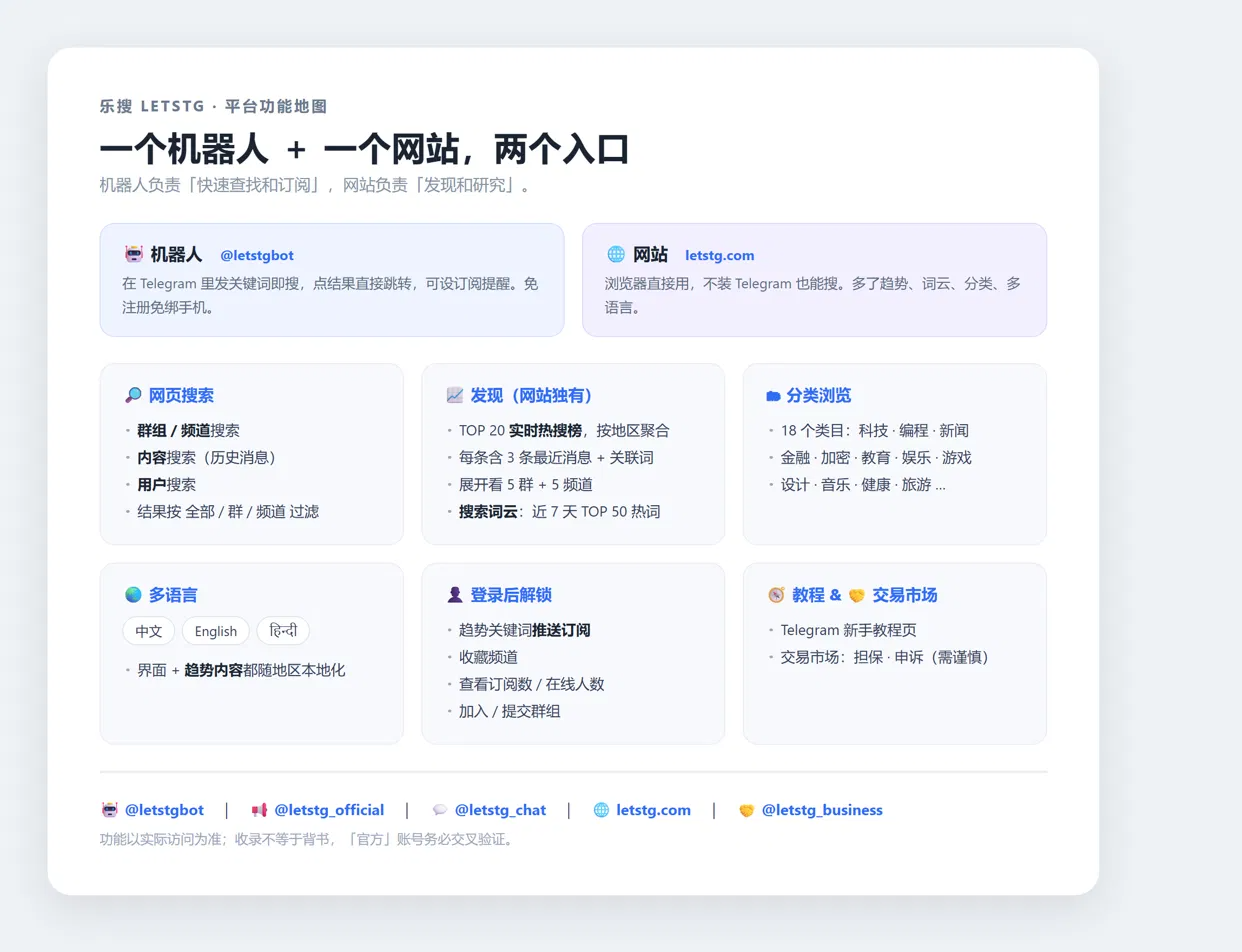Click the megaphone icon beside @letstg_official
1242x952 pixels.
pyautogui.click(x=259, y=810)
